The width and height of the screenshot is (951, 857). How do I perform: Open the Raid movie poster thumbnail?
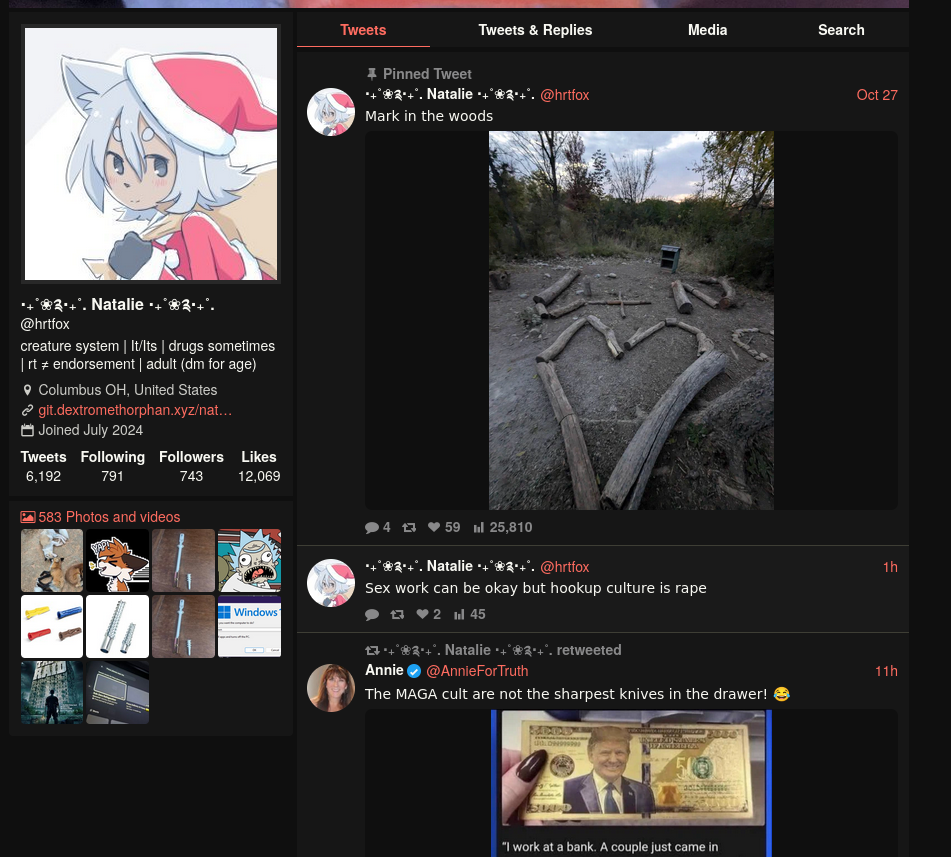pyautogui.click(x=52, y=693)
